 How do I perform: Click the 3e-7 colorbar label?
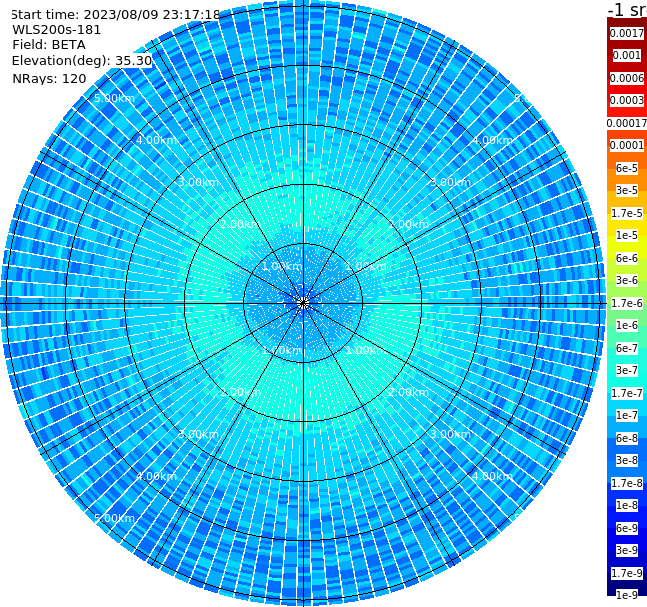[x=627, y=370]
